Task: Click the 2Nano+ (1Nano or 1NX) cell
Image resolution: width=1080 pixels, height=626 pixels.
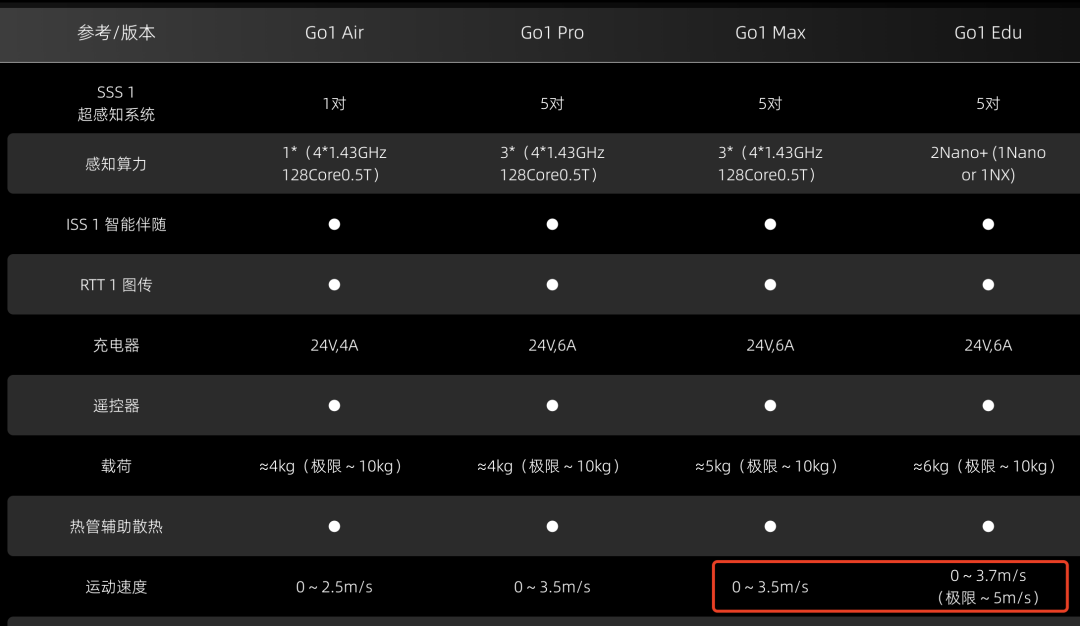Action: coord(988,164)
